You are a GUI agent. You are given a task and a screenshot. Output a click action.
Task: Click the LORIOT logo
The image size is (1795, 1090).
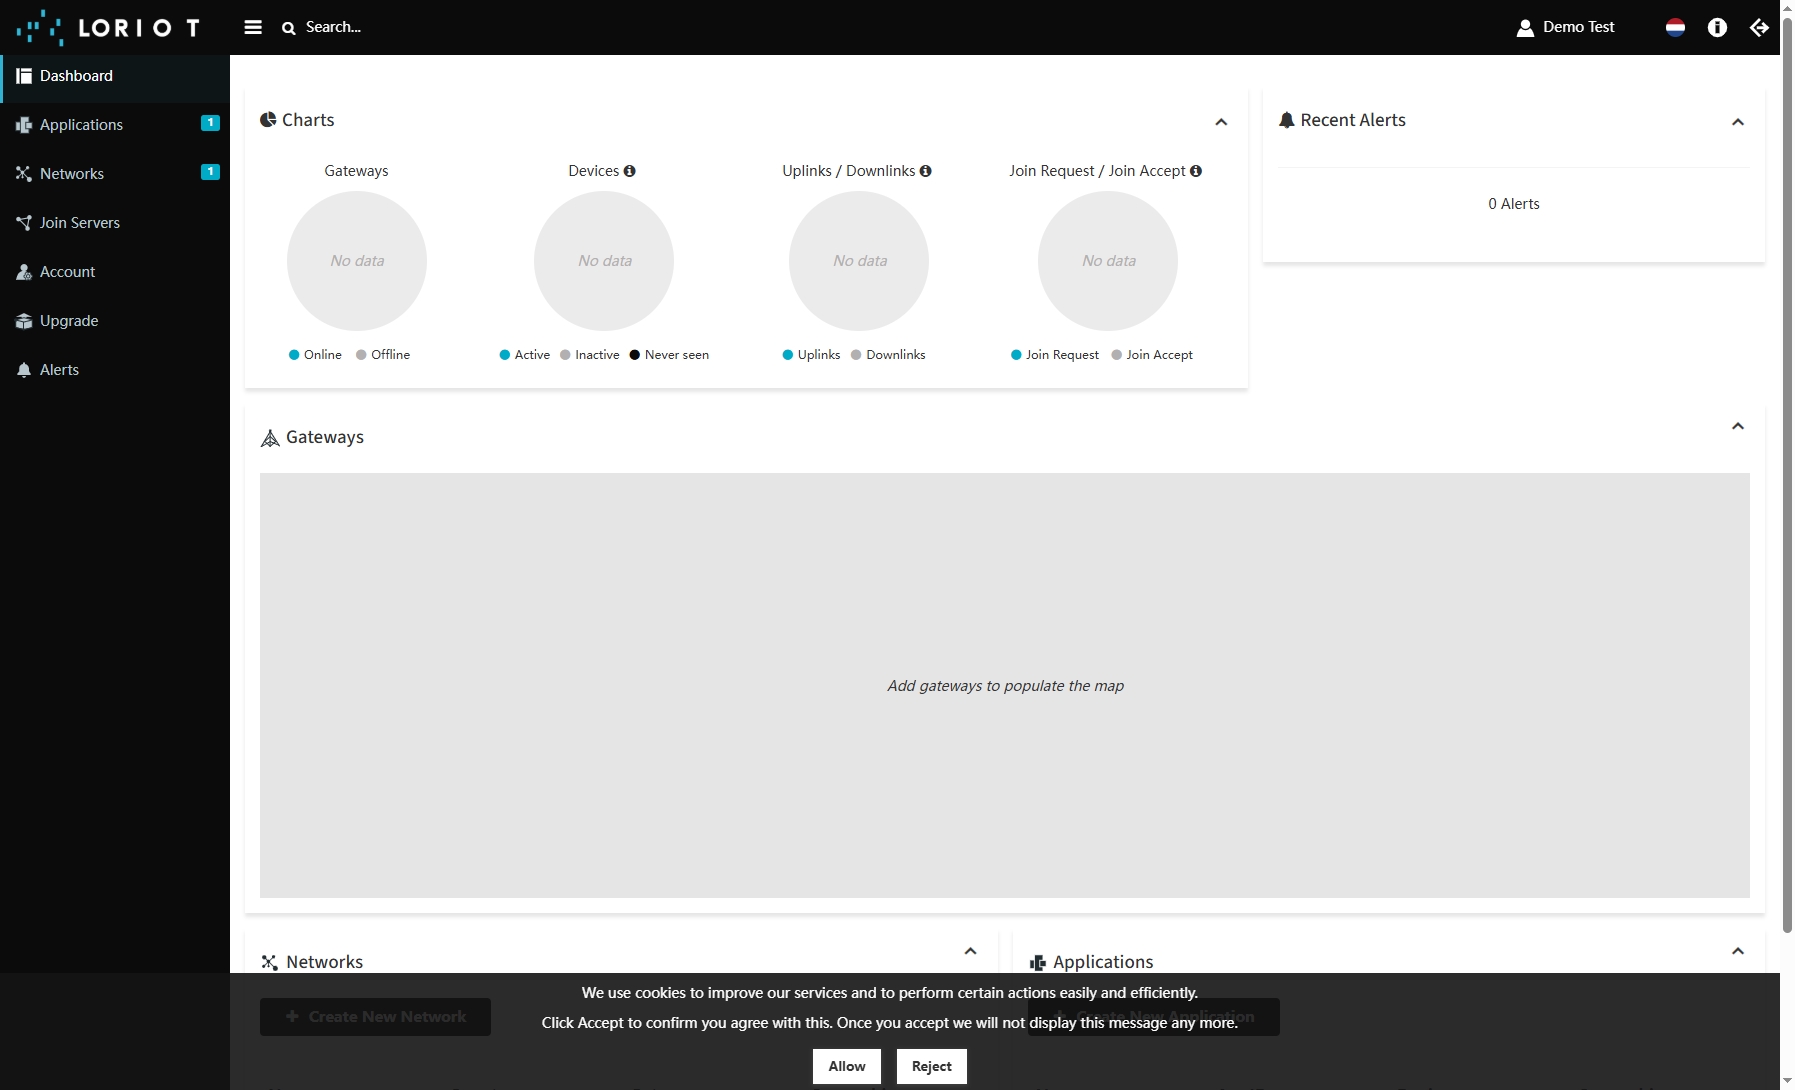pyautogui.click(x=108, y=27)
